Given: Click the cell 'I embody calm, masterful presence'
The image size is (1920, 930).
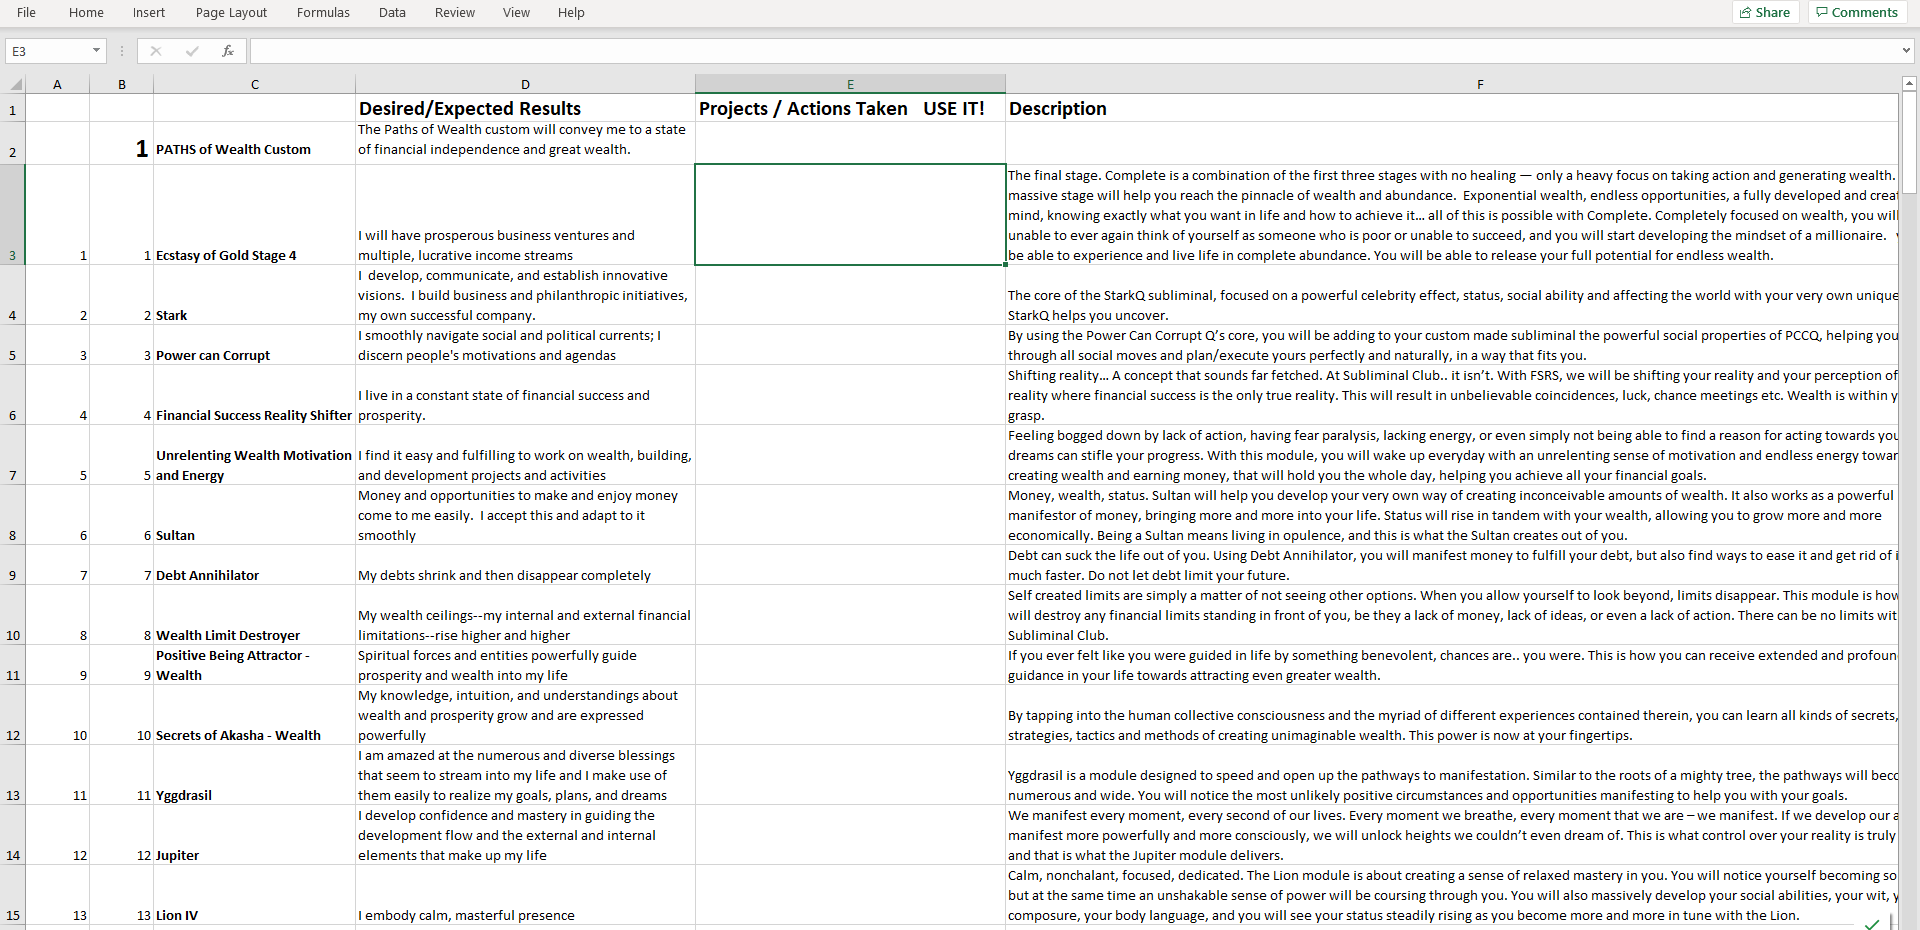Looking at the screenshot, I should 525,895.
